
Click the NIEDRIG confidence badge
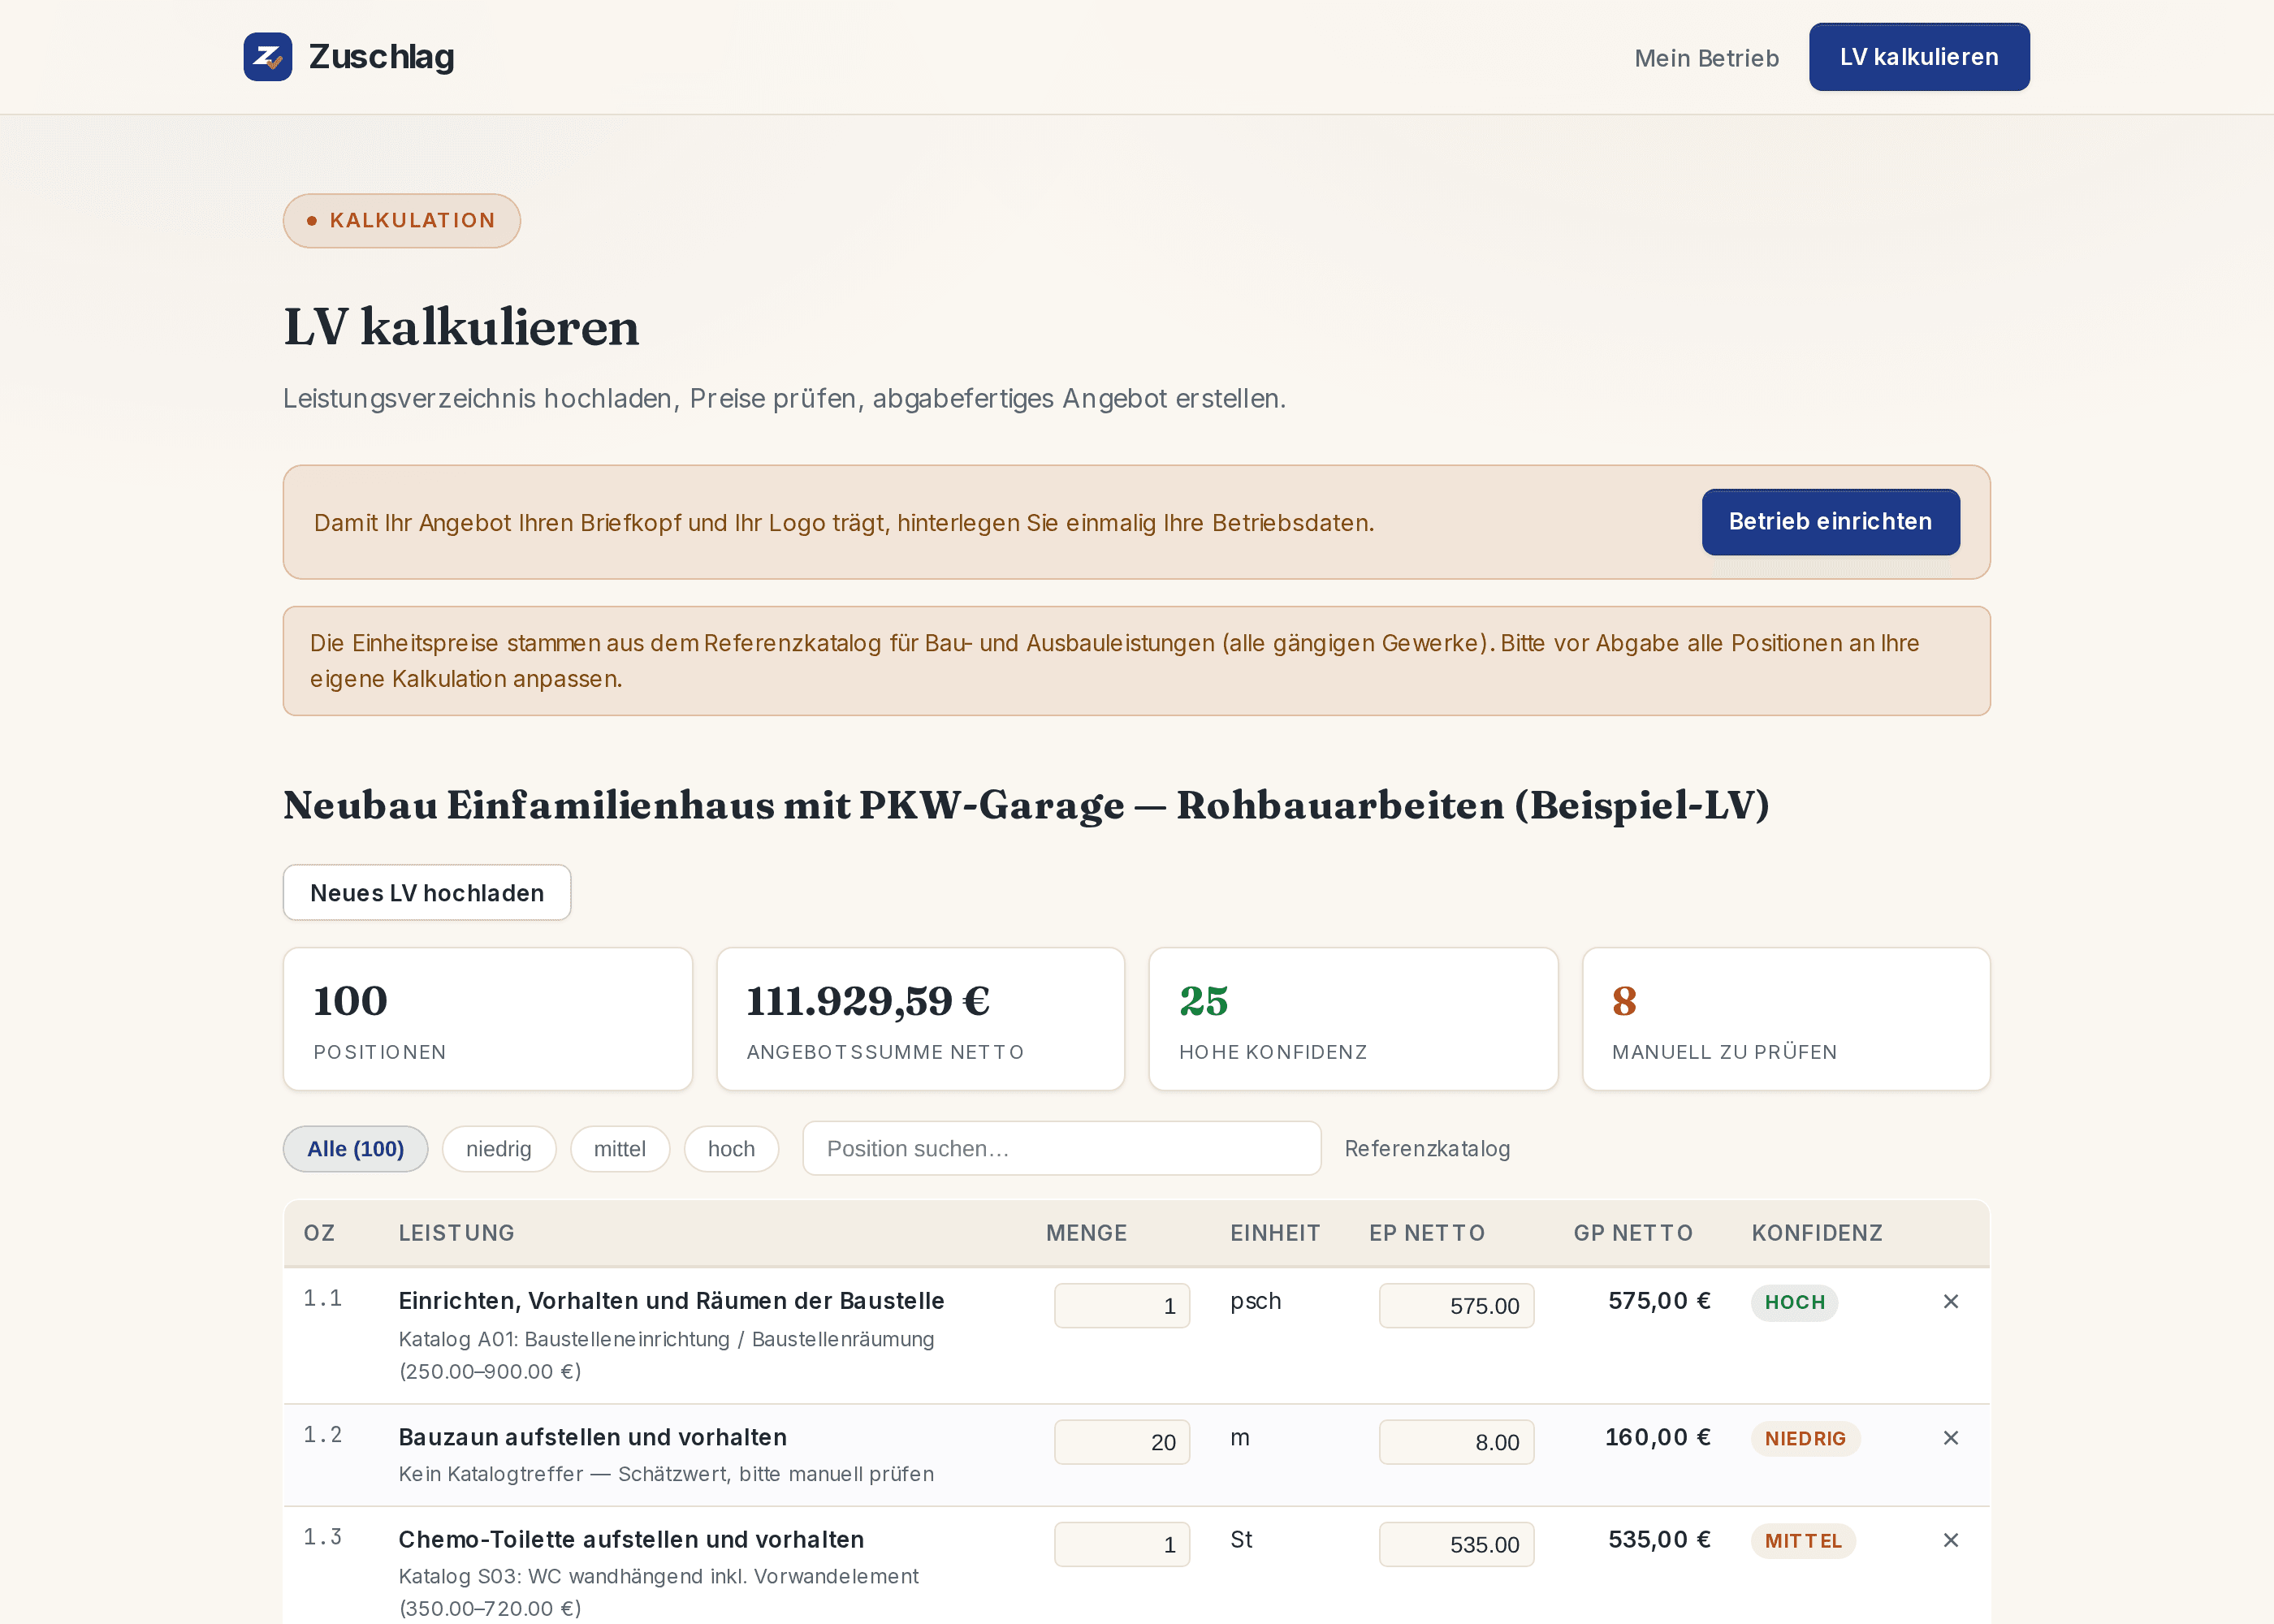(1805, 1439)
